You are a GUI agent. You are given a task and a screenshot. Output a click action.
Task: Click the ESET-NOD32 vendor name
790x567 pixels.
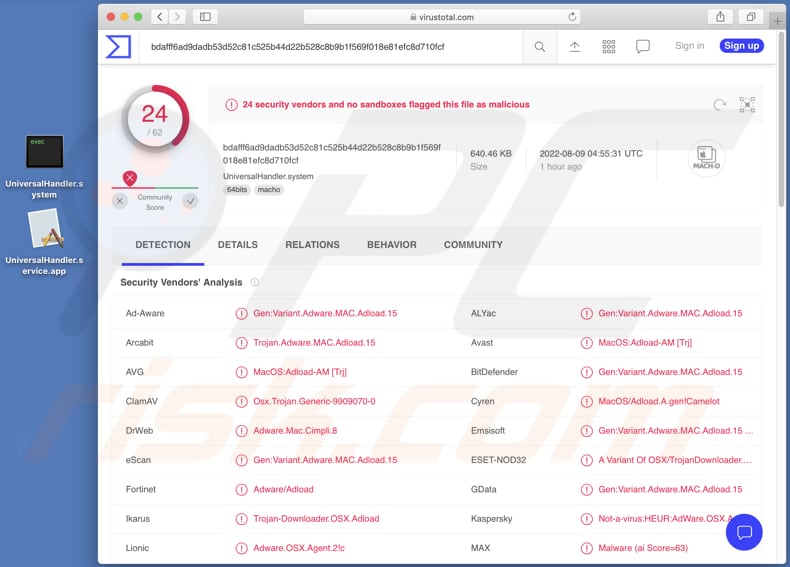498,460
